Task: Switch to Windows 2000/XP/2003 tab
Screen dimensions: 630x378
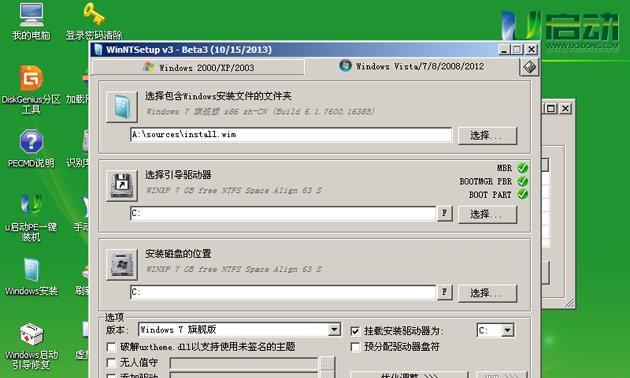Action: click(198, 67)
